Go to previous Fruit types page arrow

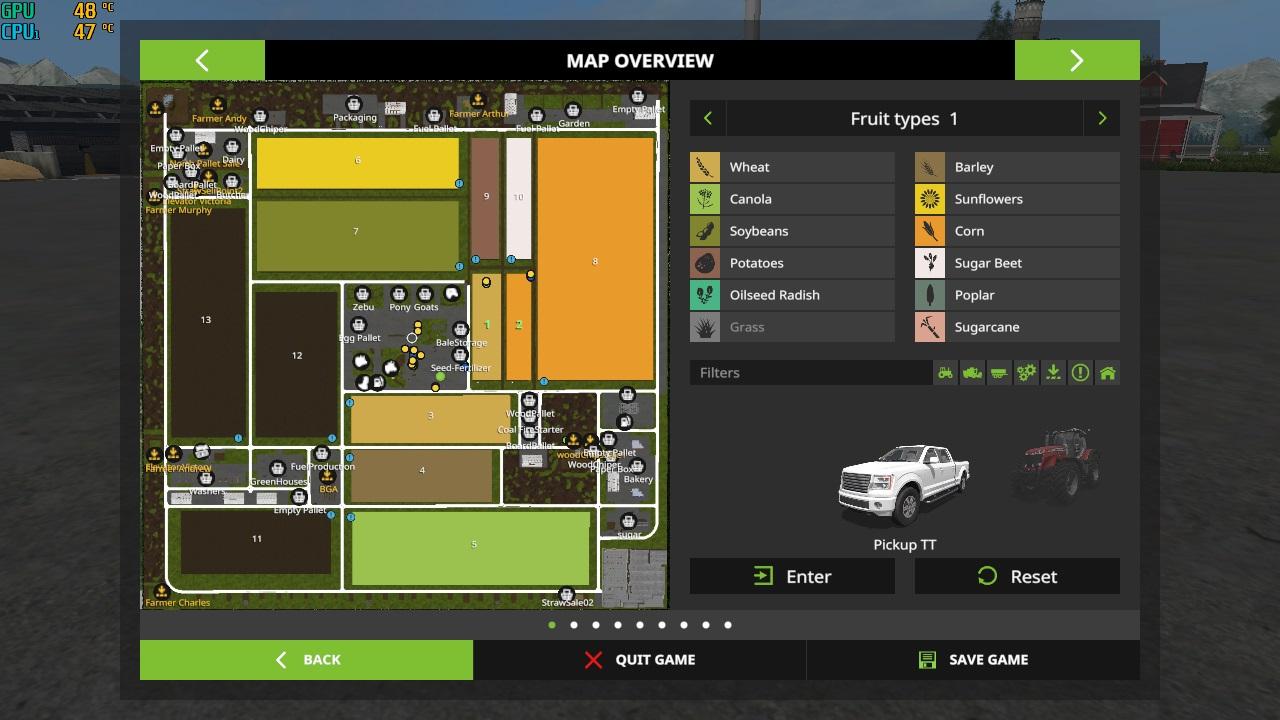(708, 119)
